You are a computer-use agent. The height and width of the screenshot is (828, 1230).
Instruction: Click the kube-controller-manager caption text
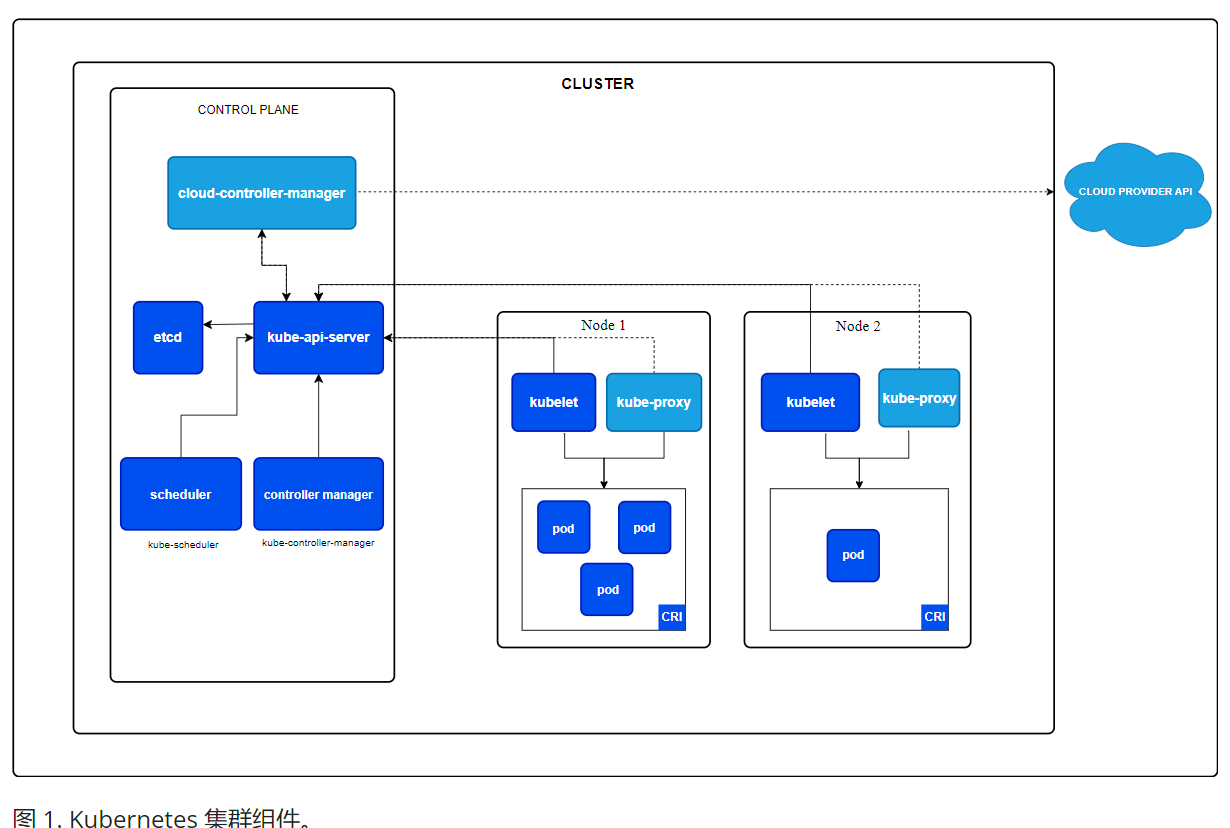pos(318,543)
